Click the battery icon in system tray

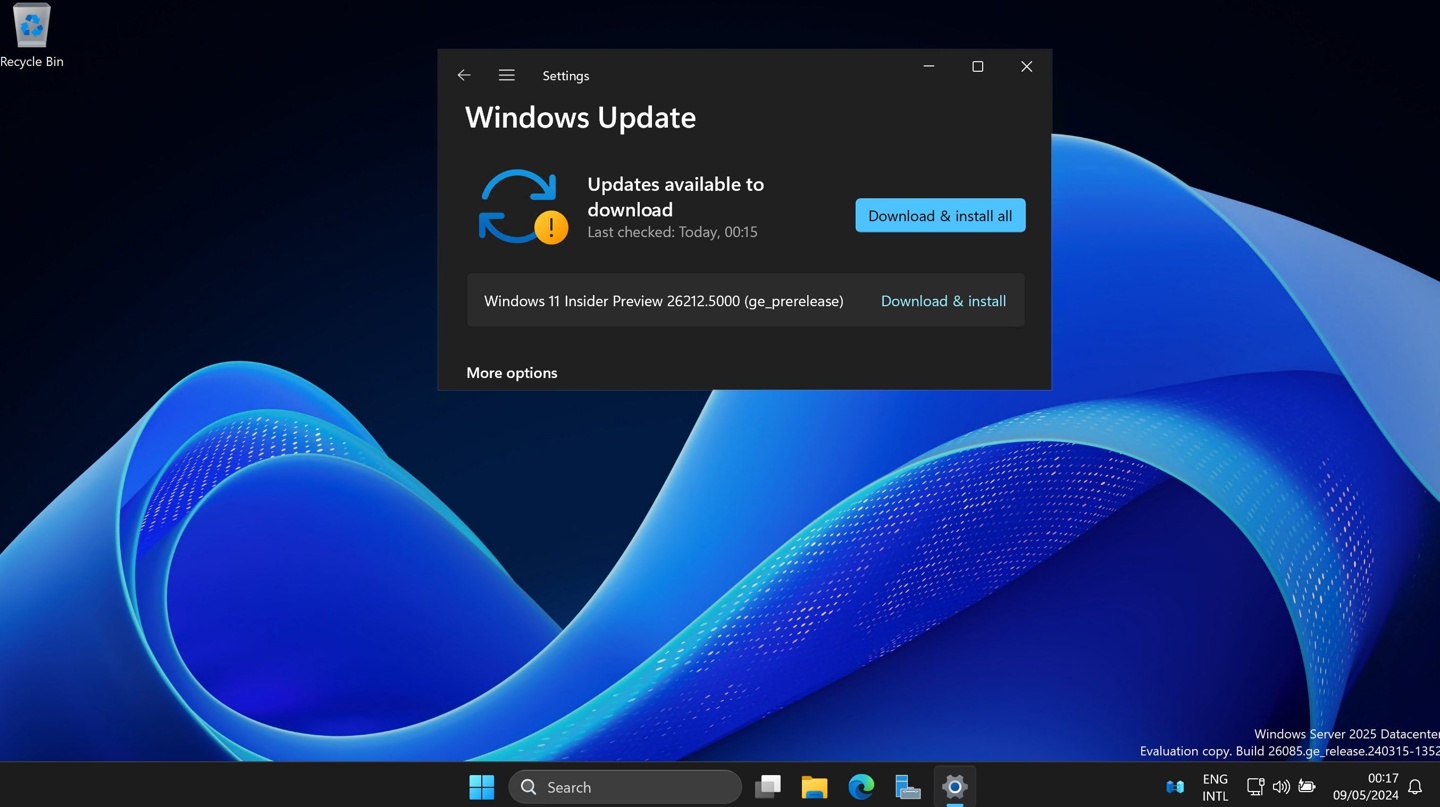click(1307, 787)
